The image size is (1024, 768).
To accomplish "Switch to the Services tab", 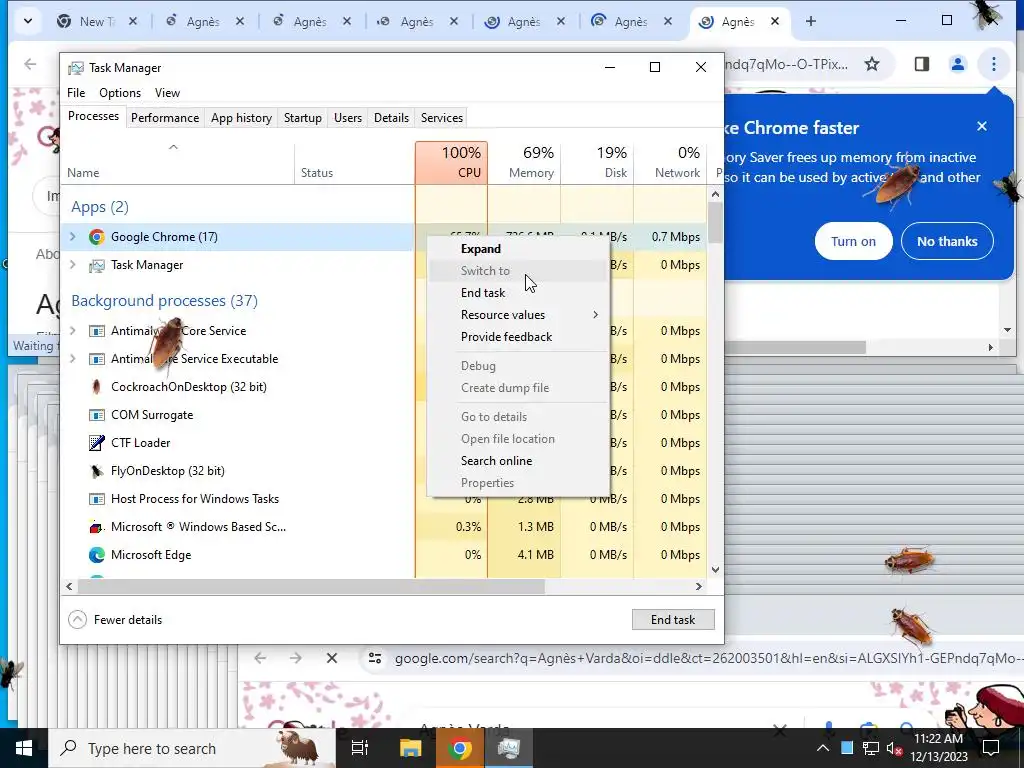I will [x=441, y=118].
